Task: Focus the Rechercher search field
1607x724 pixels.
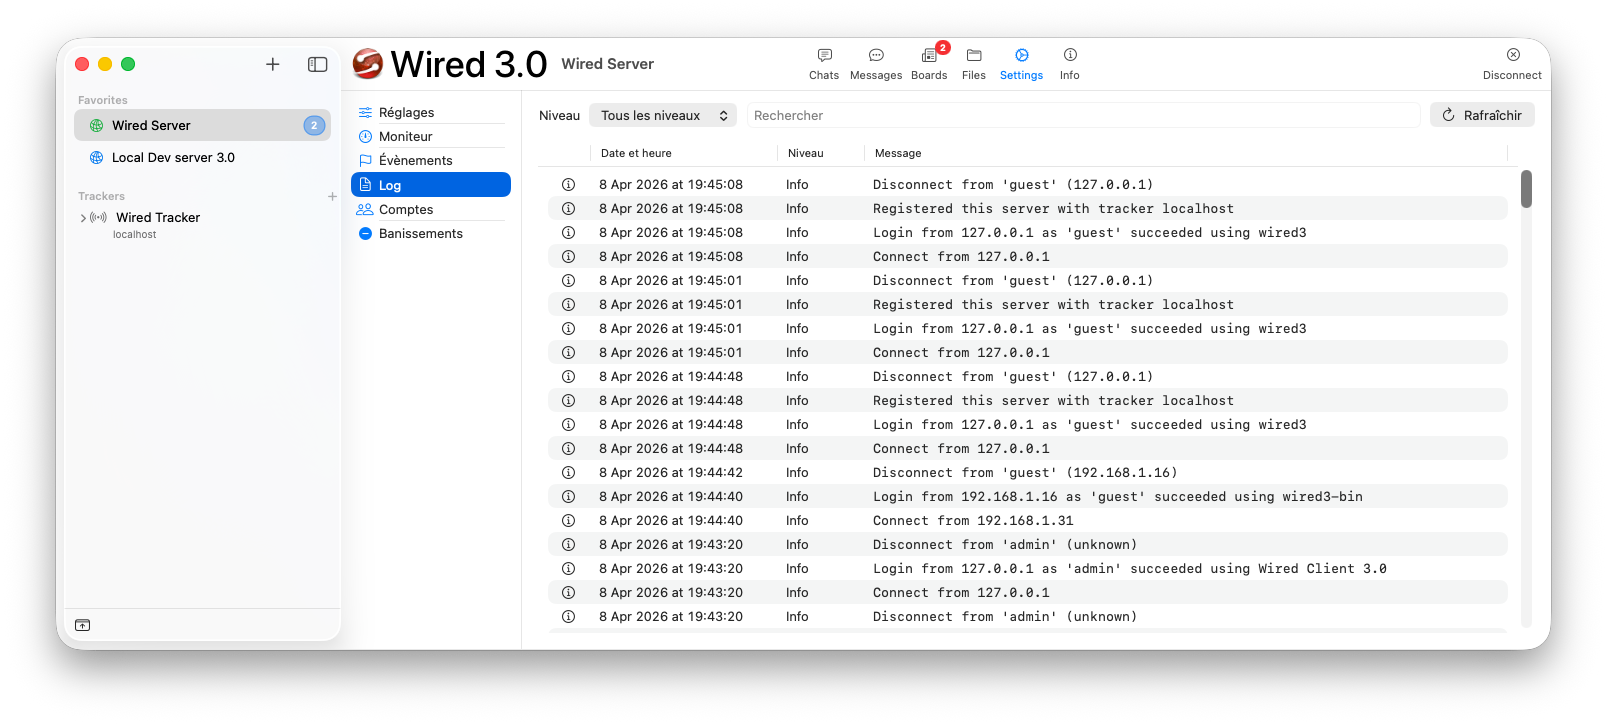Action: pos(1084,116)
